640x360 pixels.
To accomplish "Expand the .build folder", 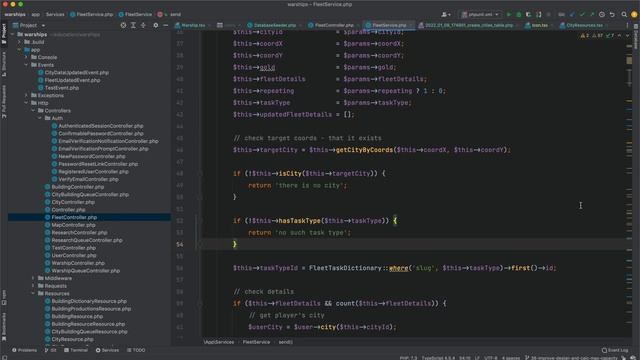I will point(19,42).
